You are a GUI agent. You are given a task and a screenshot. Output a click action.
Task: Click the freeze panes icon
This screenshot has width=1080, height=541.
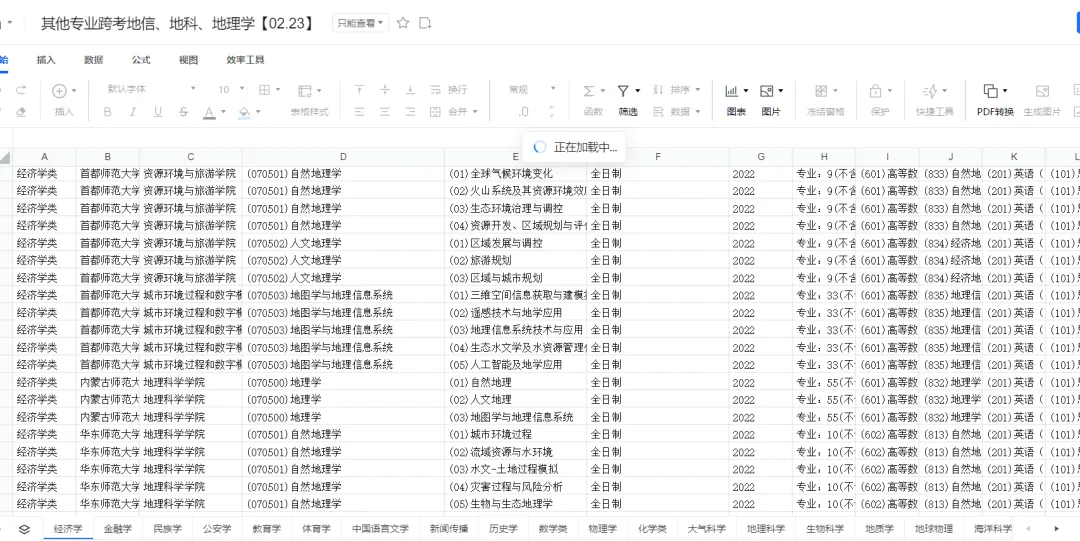click(x=821, y=90)
